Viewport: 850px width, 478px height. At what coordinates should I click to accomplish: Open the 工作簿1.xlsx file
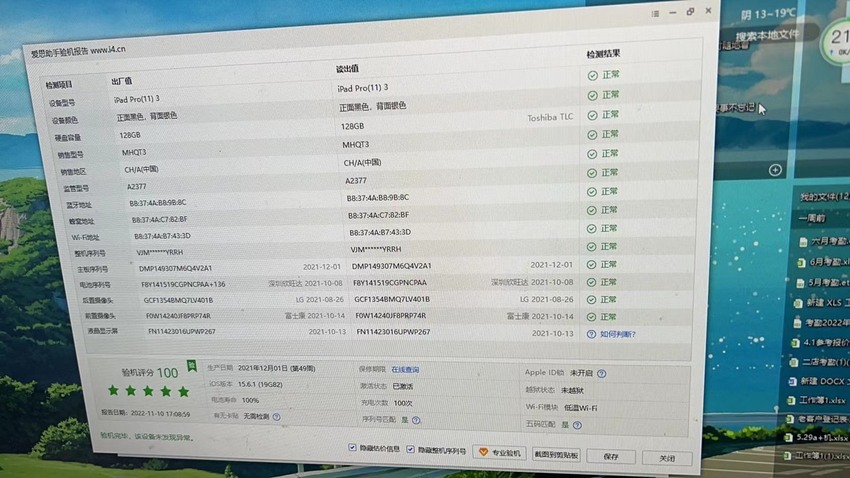coord(816,400)
